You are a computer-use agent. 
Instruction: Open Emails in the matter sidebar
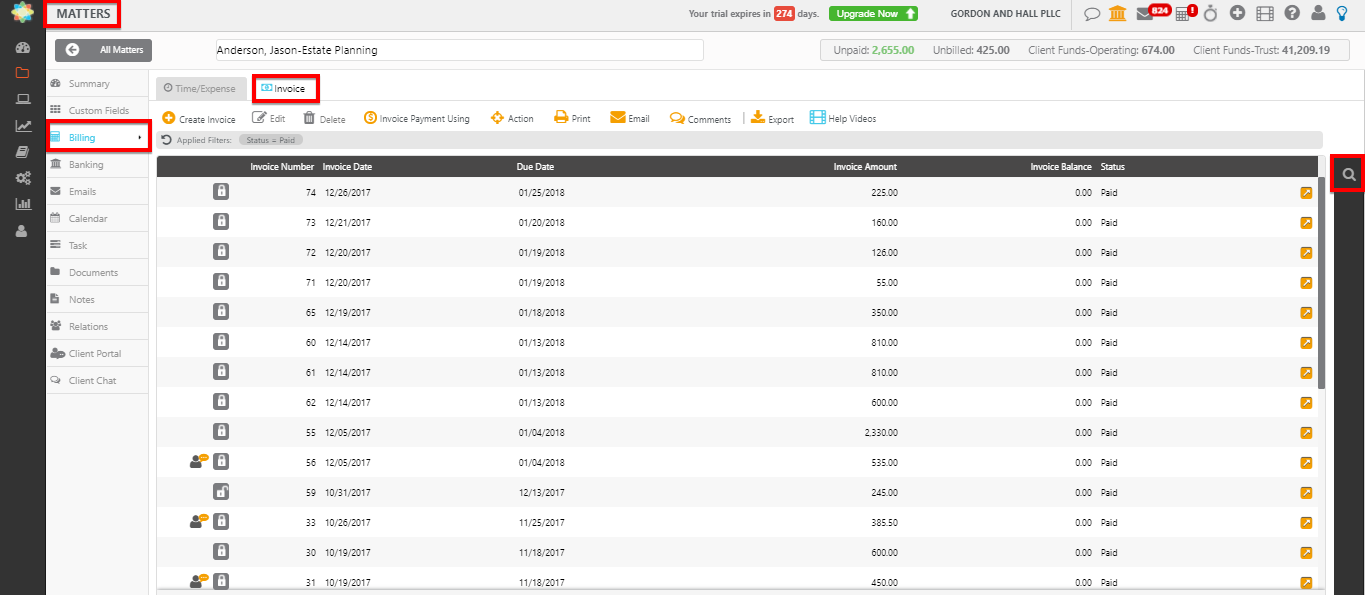(97, 192)
